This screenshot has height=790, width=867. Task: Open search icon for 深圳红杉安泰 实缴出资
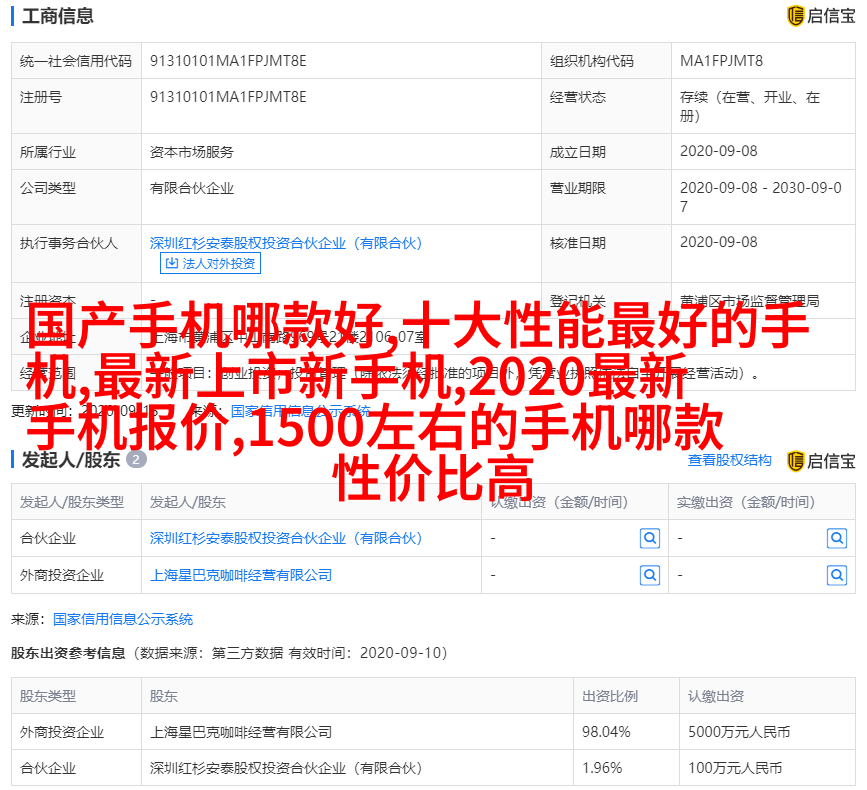(x=837, y=538)
